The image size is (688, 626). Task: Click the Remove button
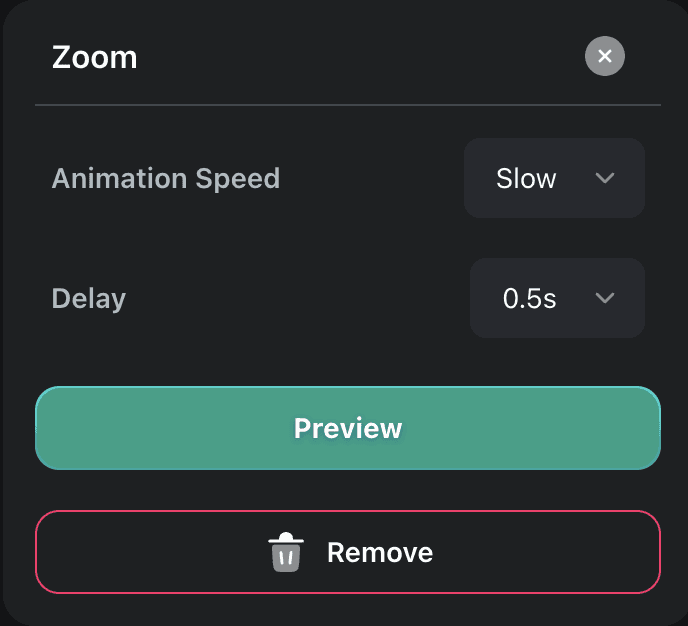coord(348,552)
